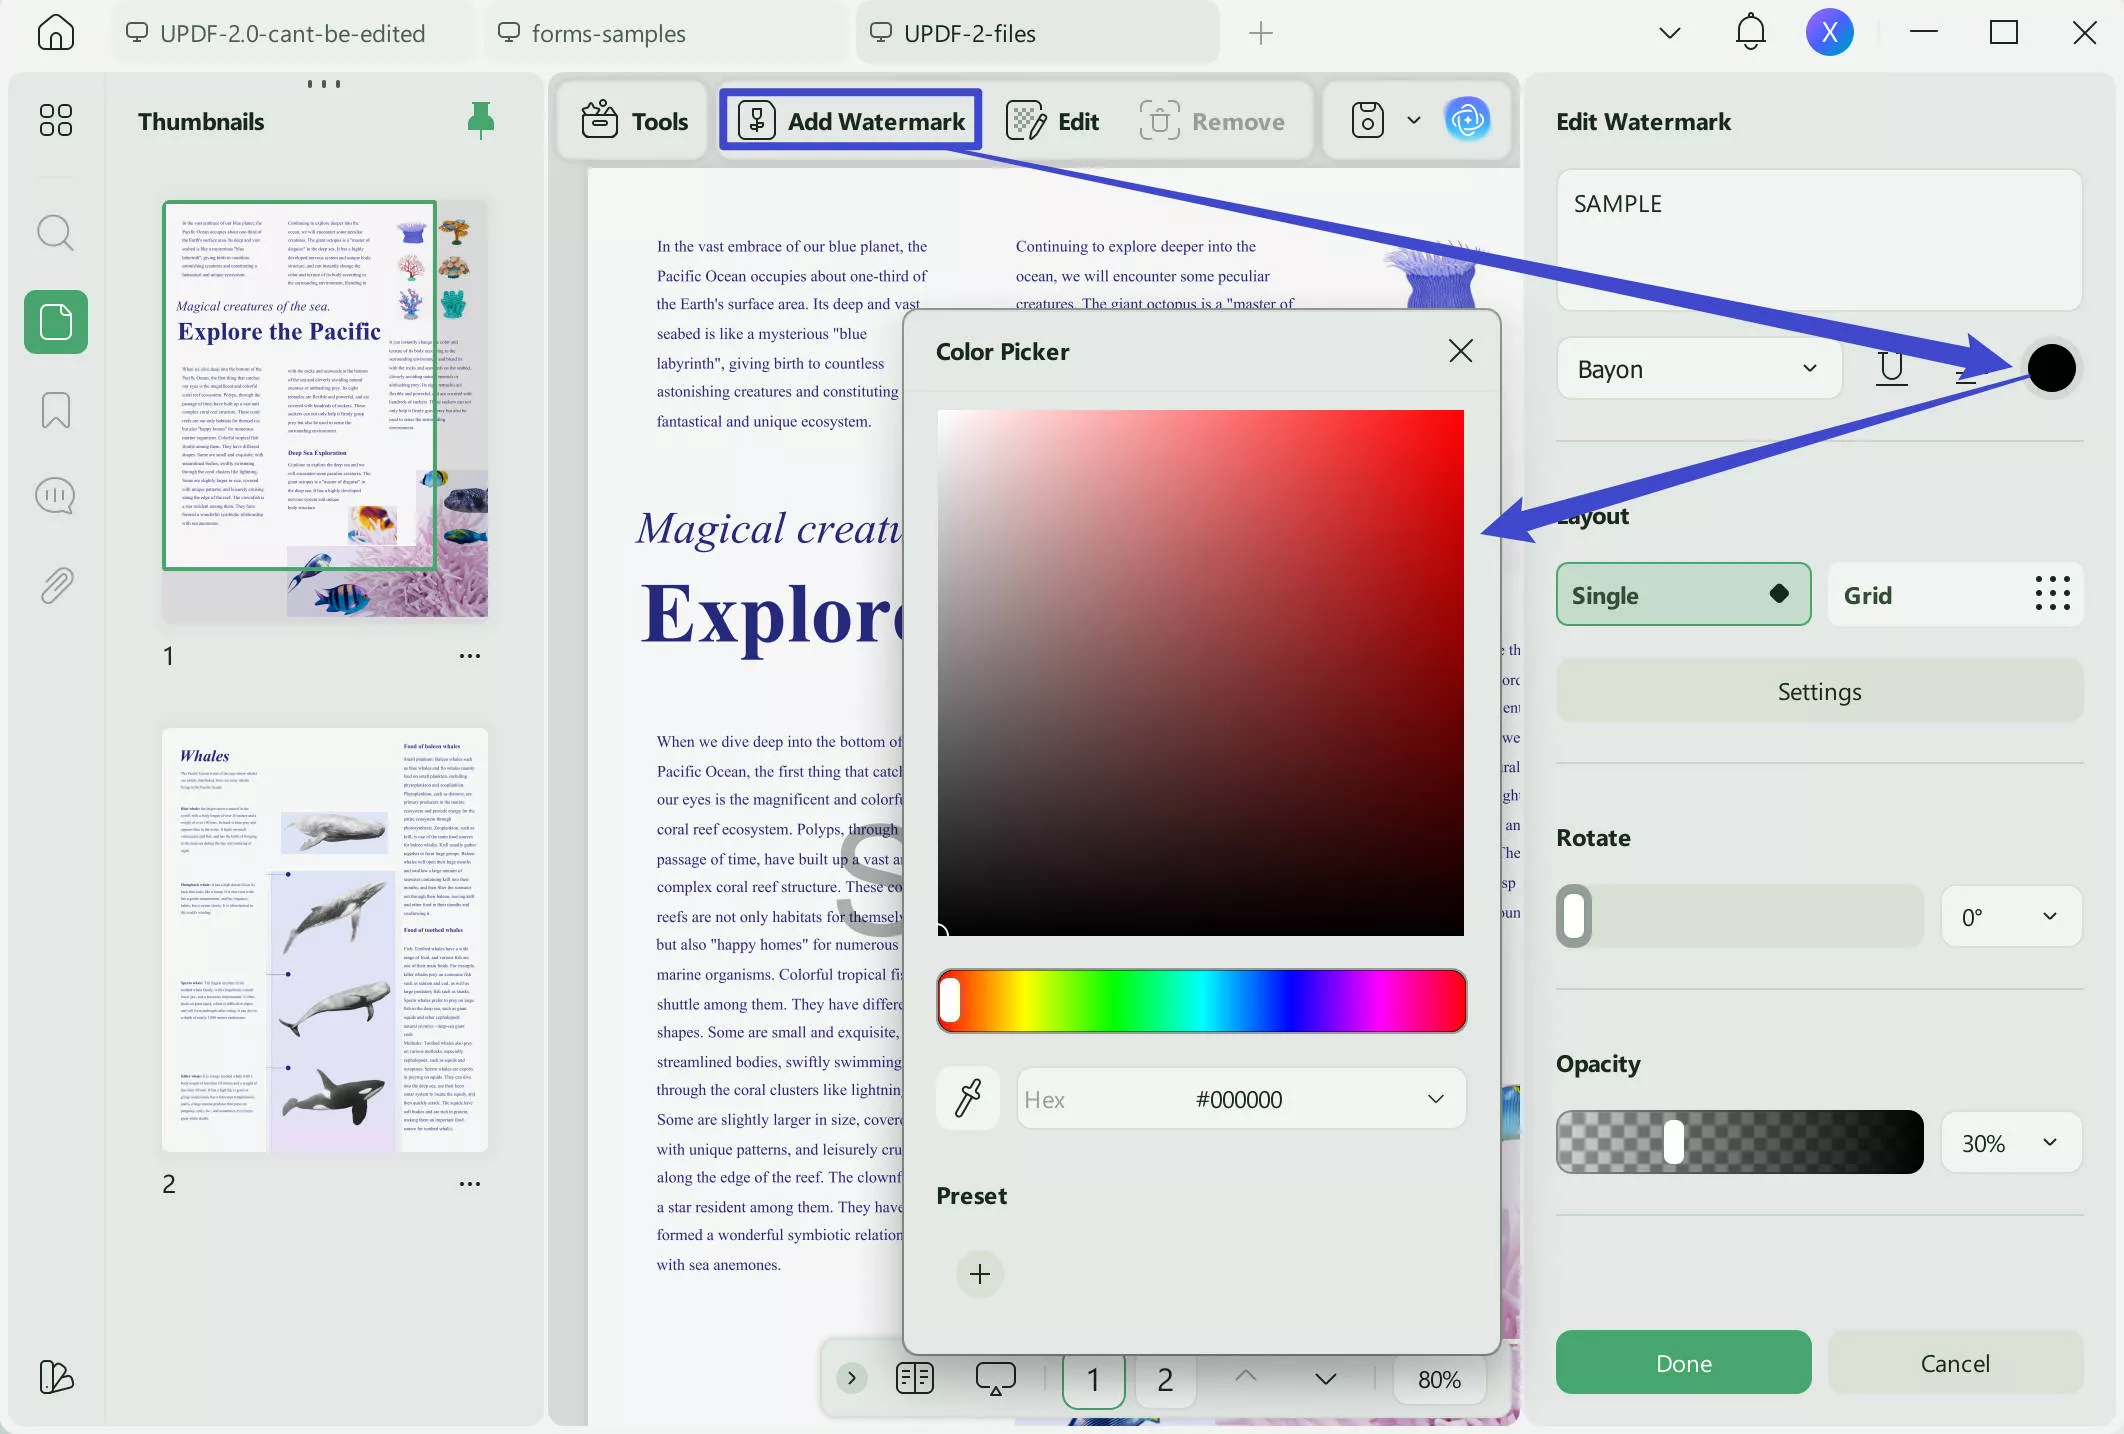Select the Single layout option
The image size is (2124, 1434).
[1682, 595]
